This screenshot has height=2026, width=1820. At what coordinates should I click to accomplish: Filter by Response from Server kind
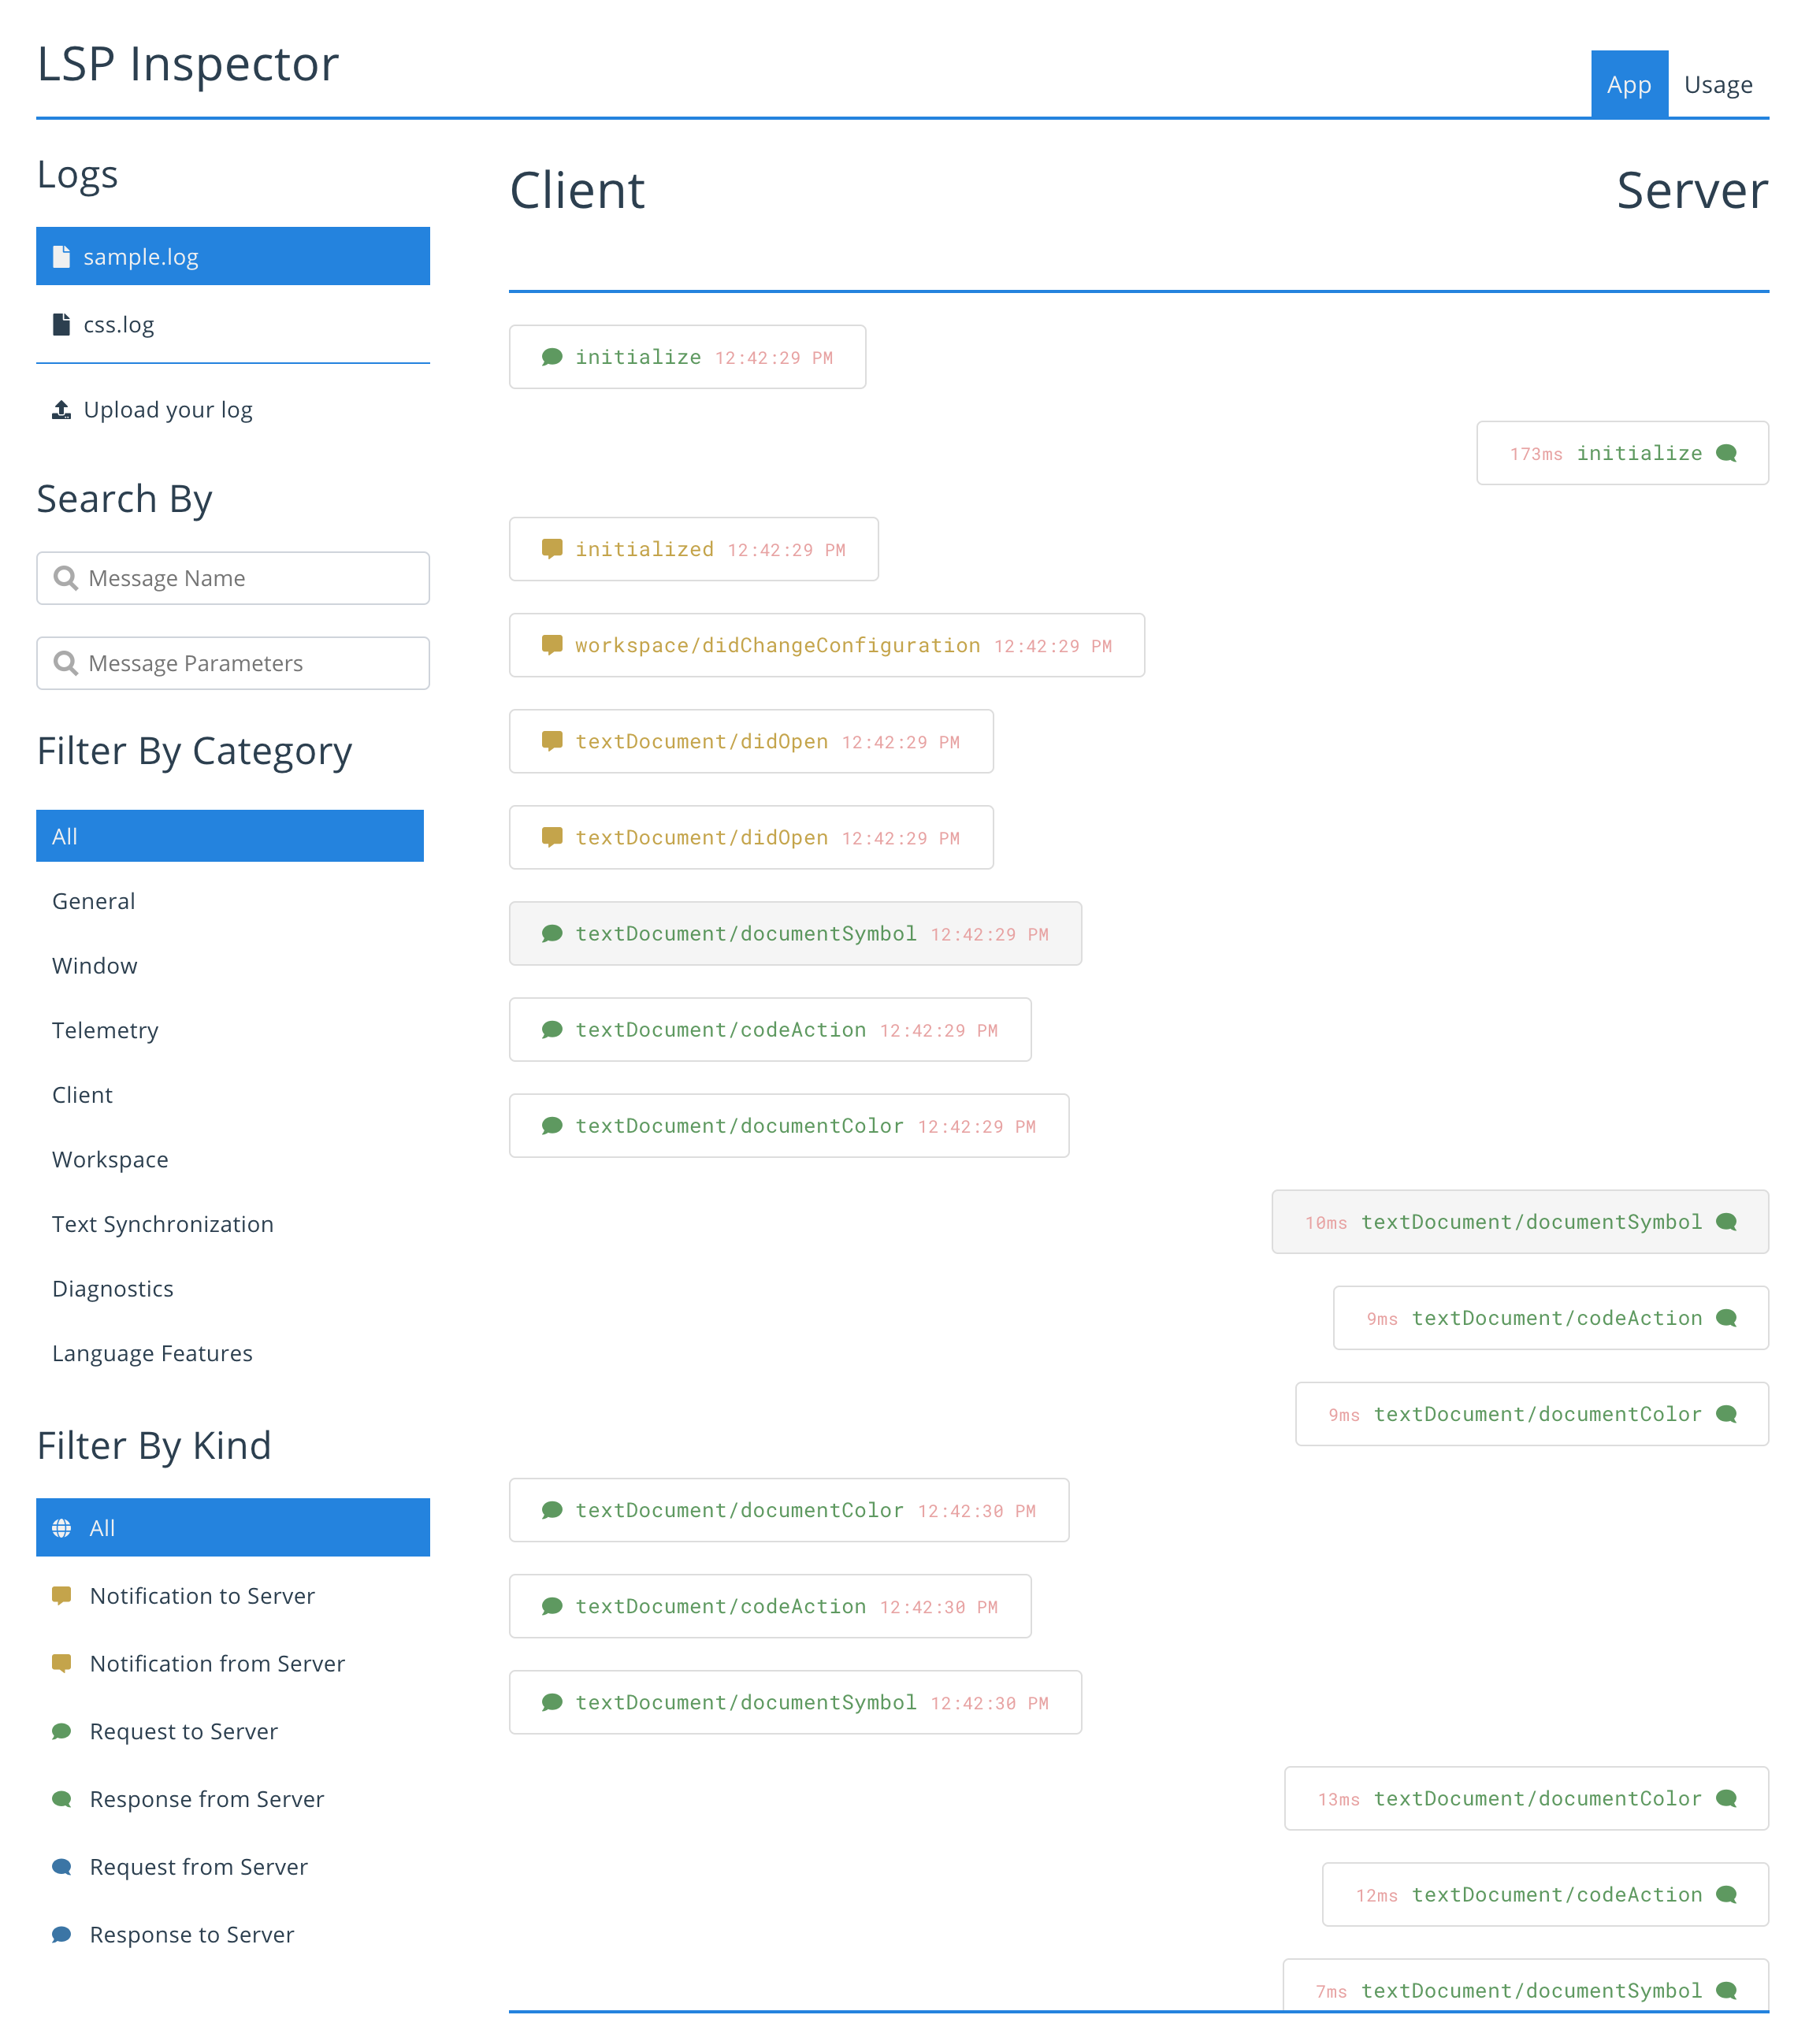pos(206,1799)
